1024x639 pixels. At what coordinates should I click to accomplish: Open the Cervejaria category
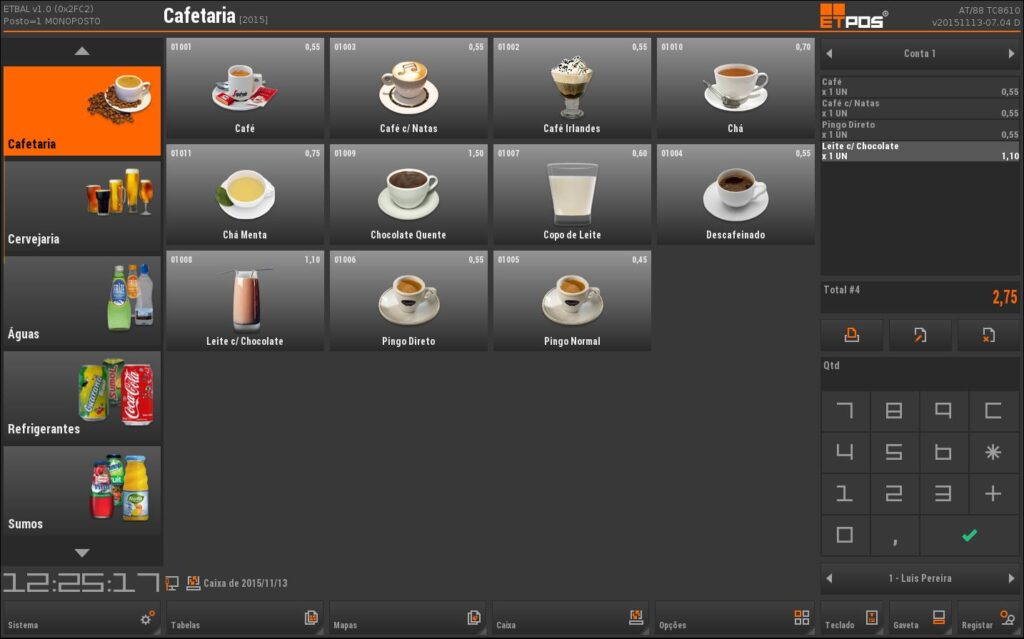click(82, 207)
